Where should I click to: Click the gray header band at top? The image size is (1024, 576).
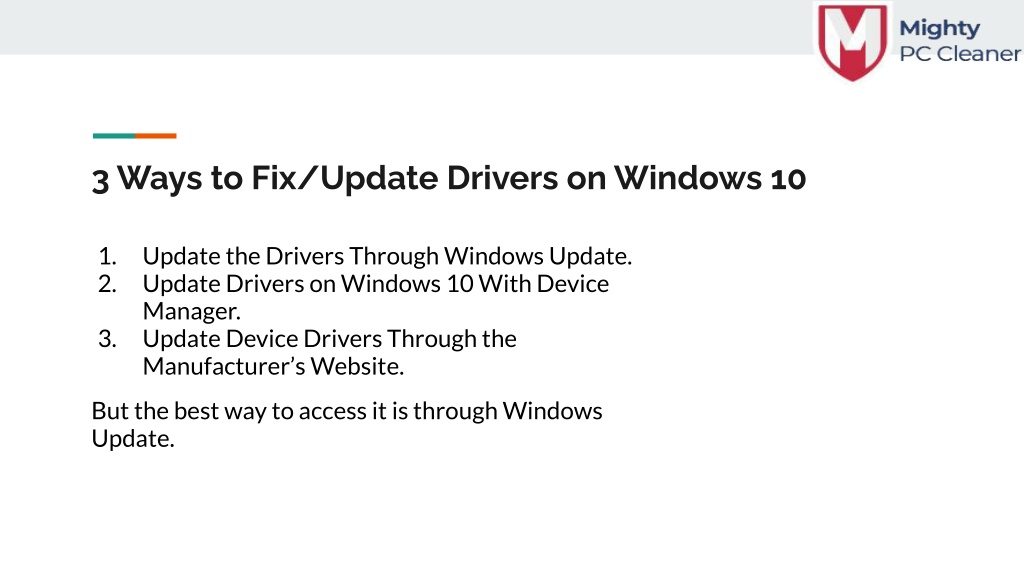pos(405,27)
